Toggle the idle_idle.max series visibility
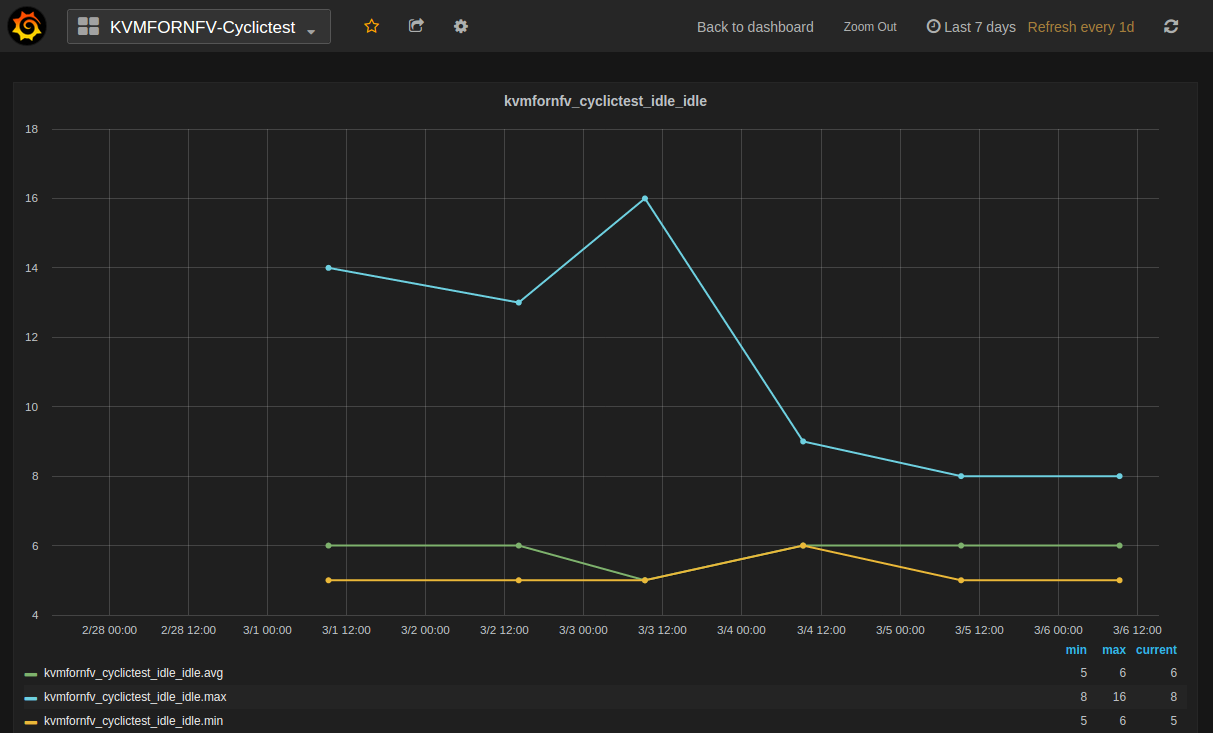 pos(134,697)
